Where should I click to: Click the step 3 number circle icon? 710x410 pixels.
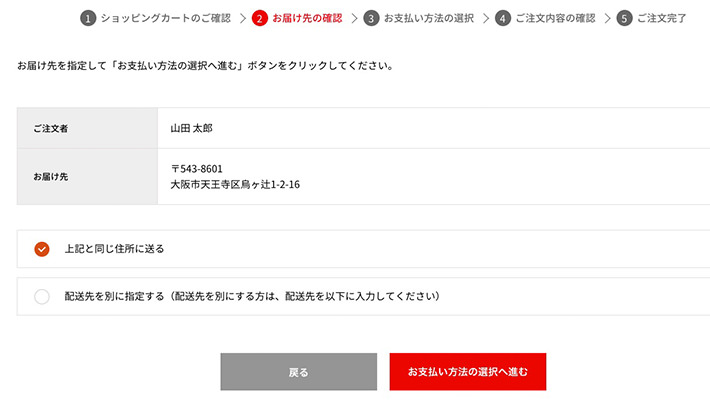tap(372, 18)
